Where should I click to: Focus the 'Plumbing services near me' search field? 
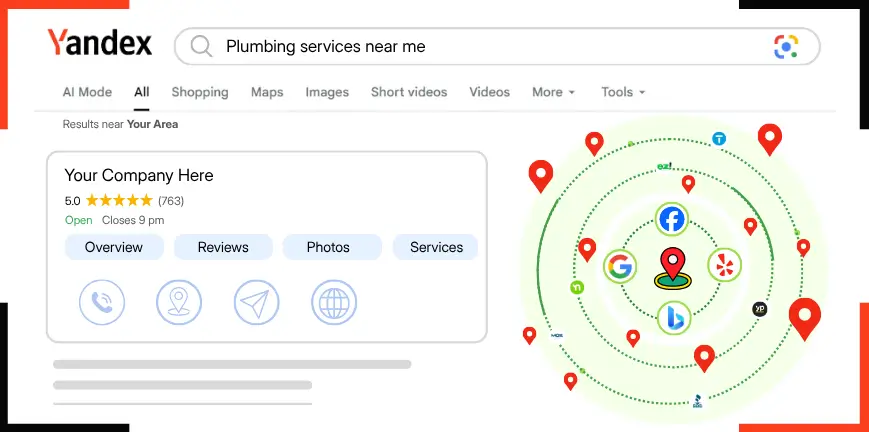tap(497, 46)
